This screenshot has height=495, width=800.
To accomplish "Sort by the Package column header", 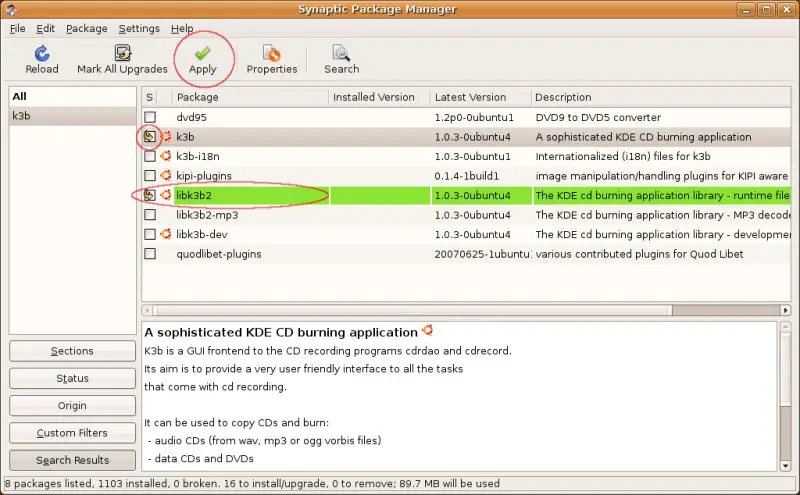I will tap(250, 97).
